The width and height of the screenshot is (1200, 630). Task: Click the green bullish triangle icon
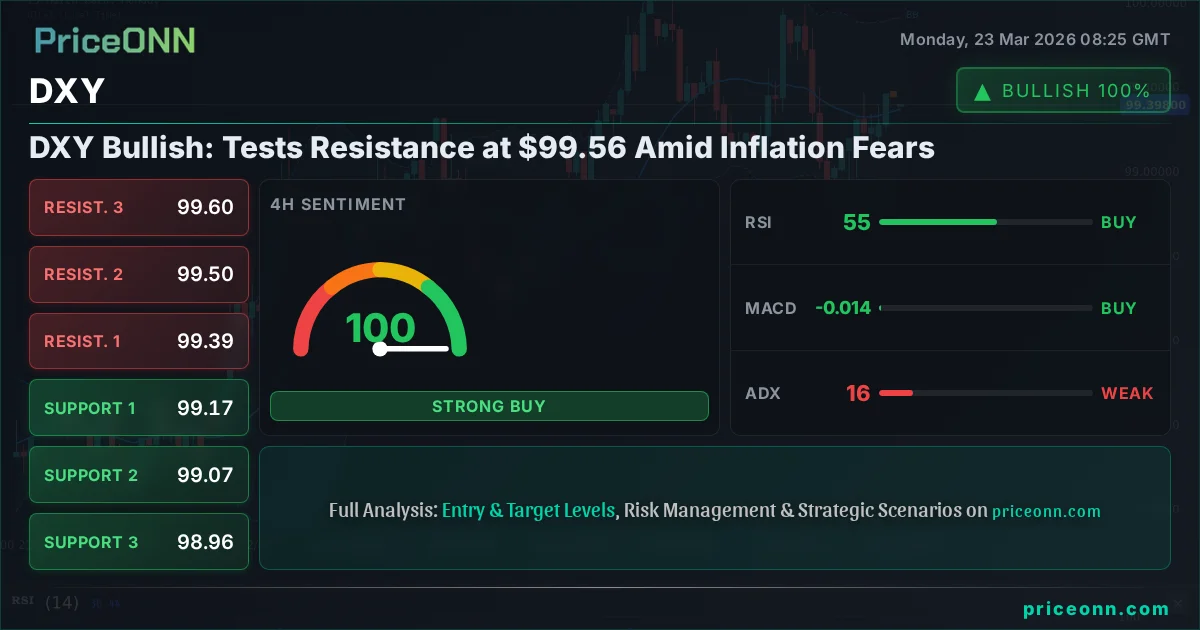pyautogui.click(x=982, y=92)
